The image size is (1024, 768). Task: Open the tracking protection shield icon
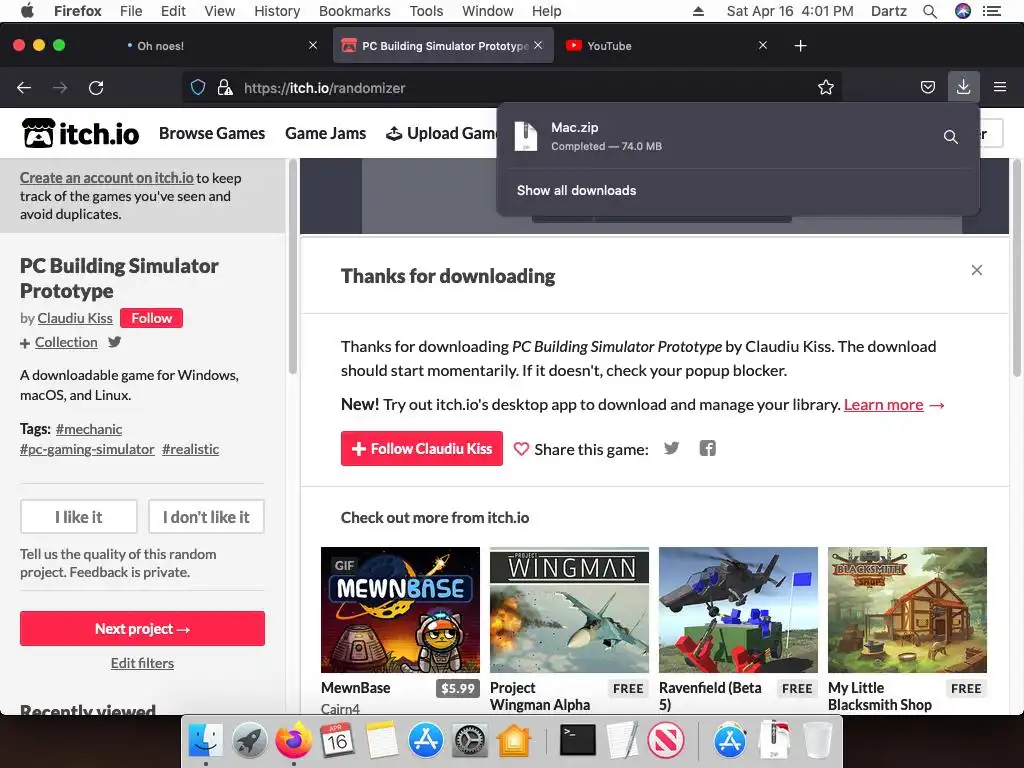[198, 88]
